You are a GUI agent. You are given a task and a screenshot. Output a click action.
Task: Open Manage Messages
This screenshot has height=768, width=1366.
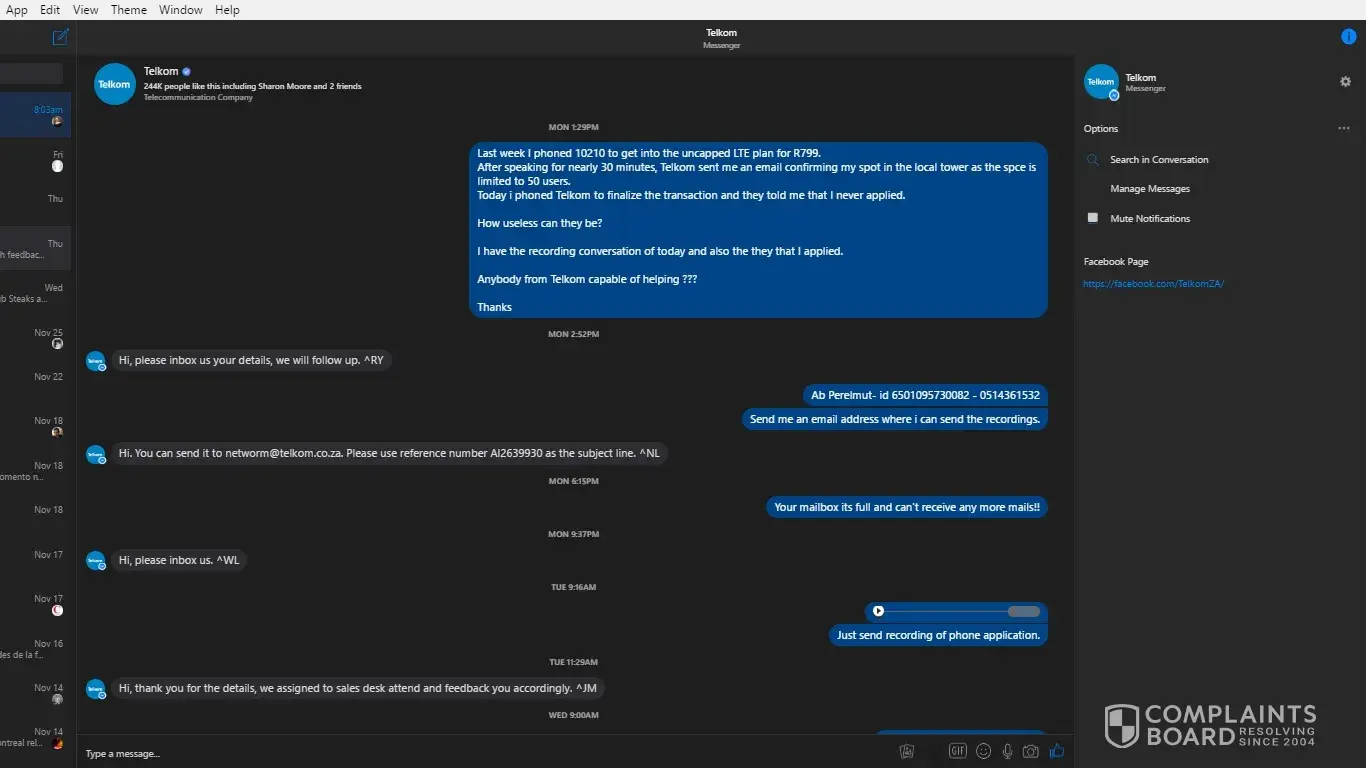1150,189
